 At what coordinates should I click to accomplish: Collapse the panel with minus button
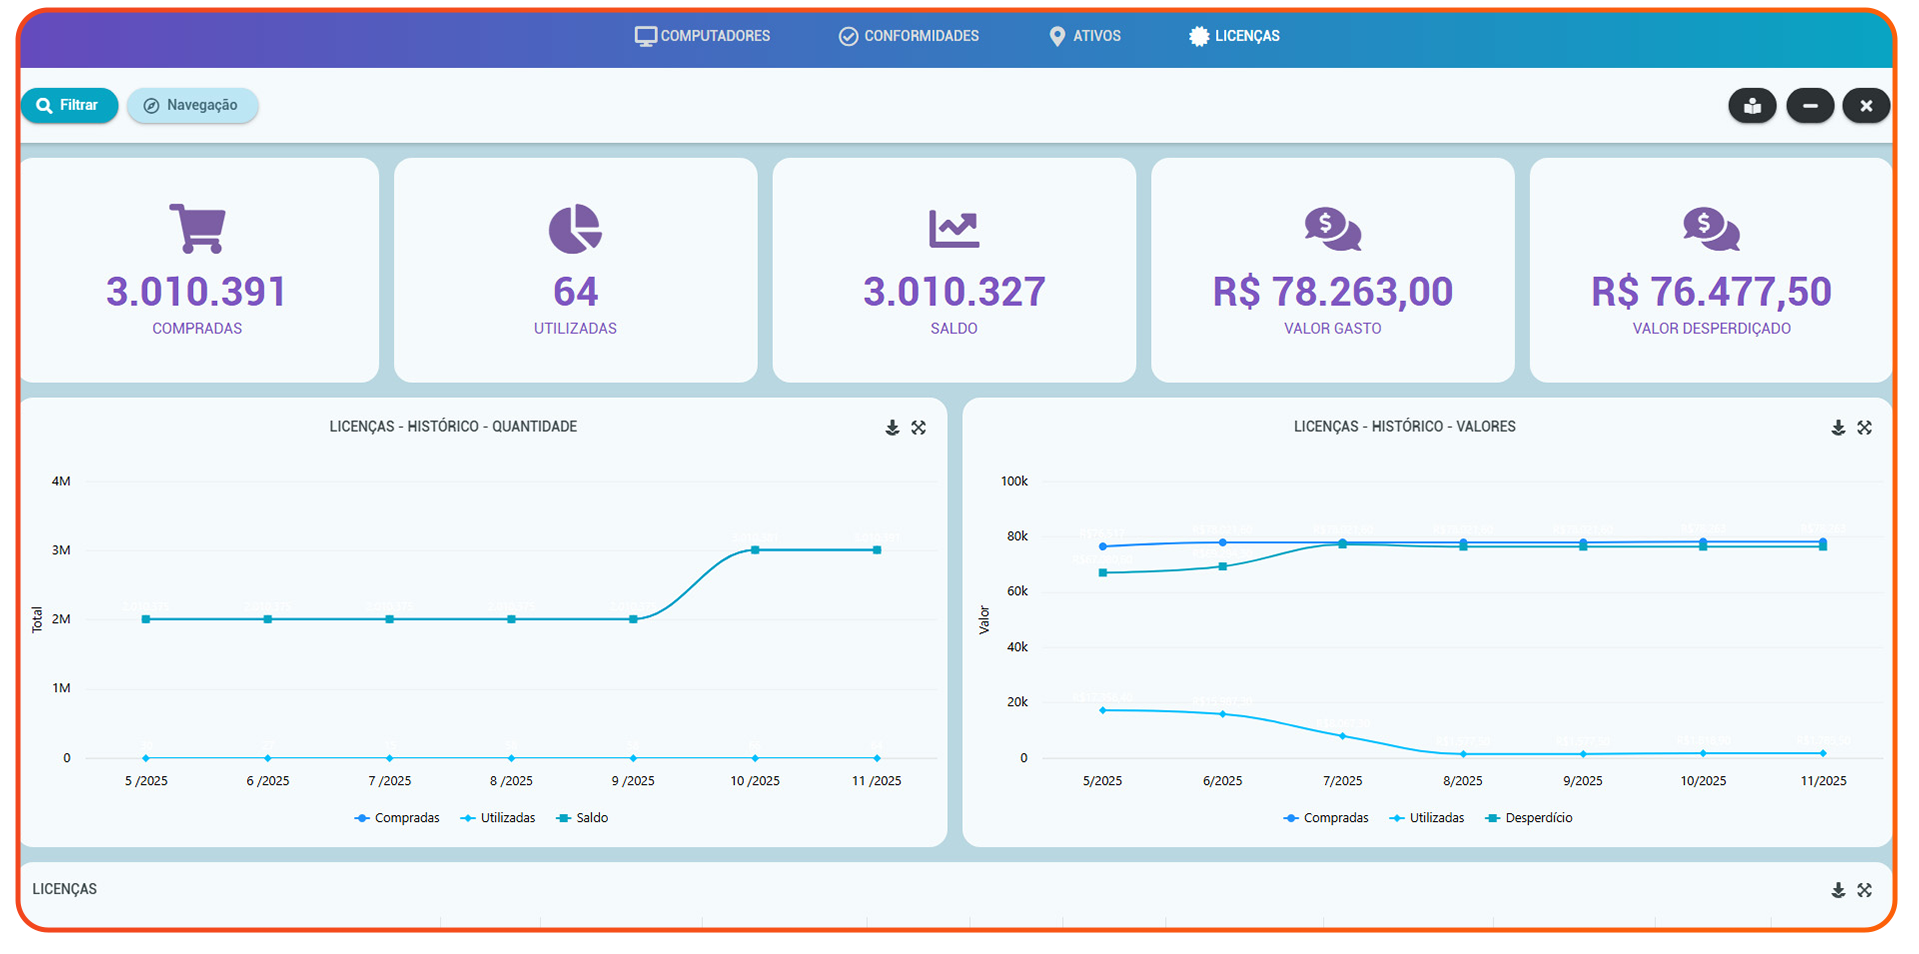1810,106
